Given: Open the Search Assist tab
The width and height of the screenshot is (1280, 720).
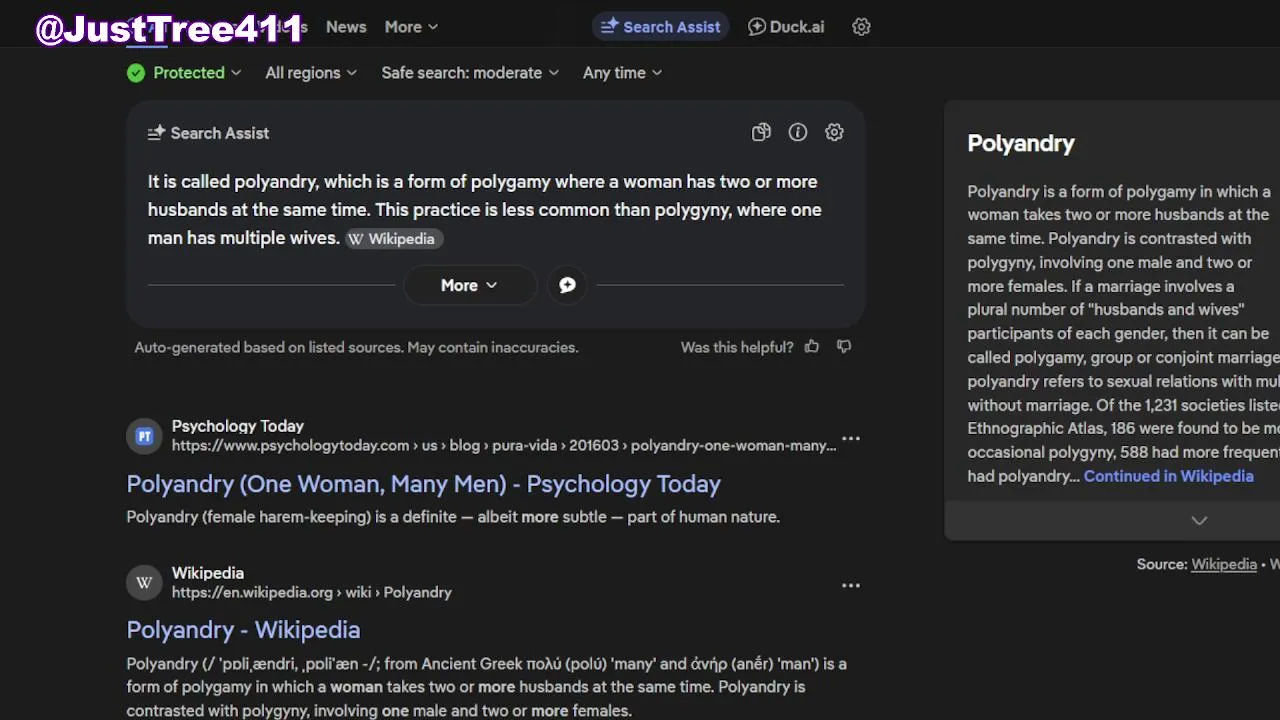Looking at the screenshot, I should pyautogui.click(x=661, y=27).
